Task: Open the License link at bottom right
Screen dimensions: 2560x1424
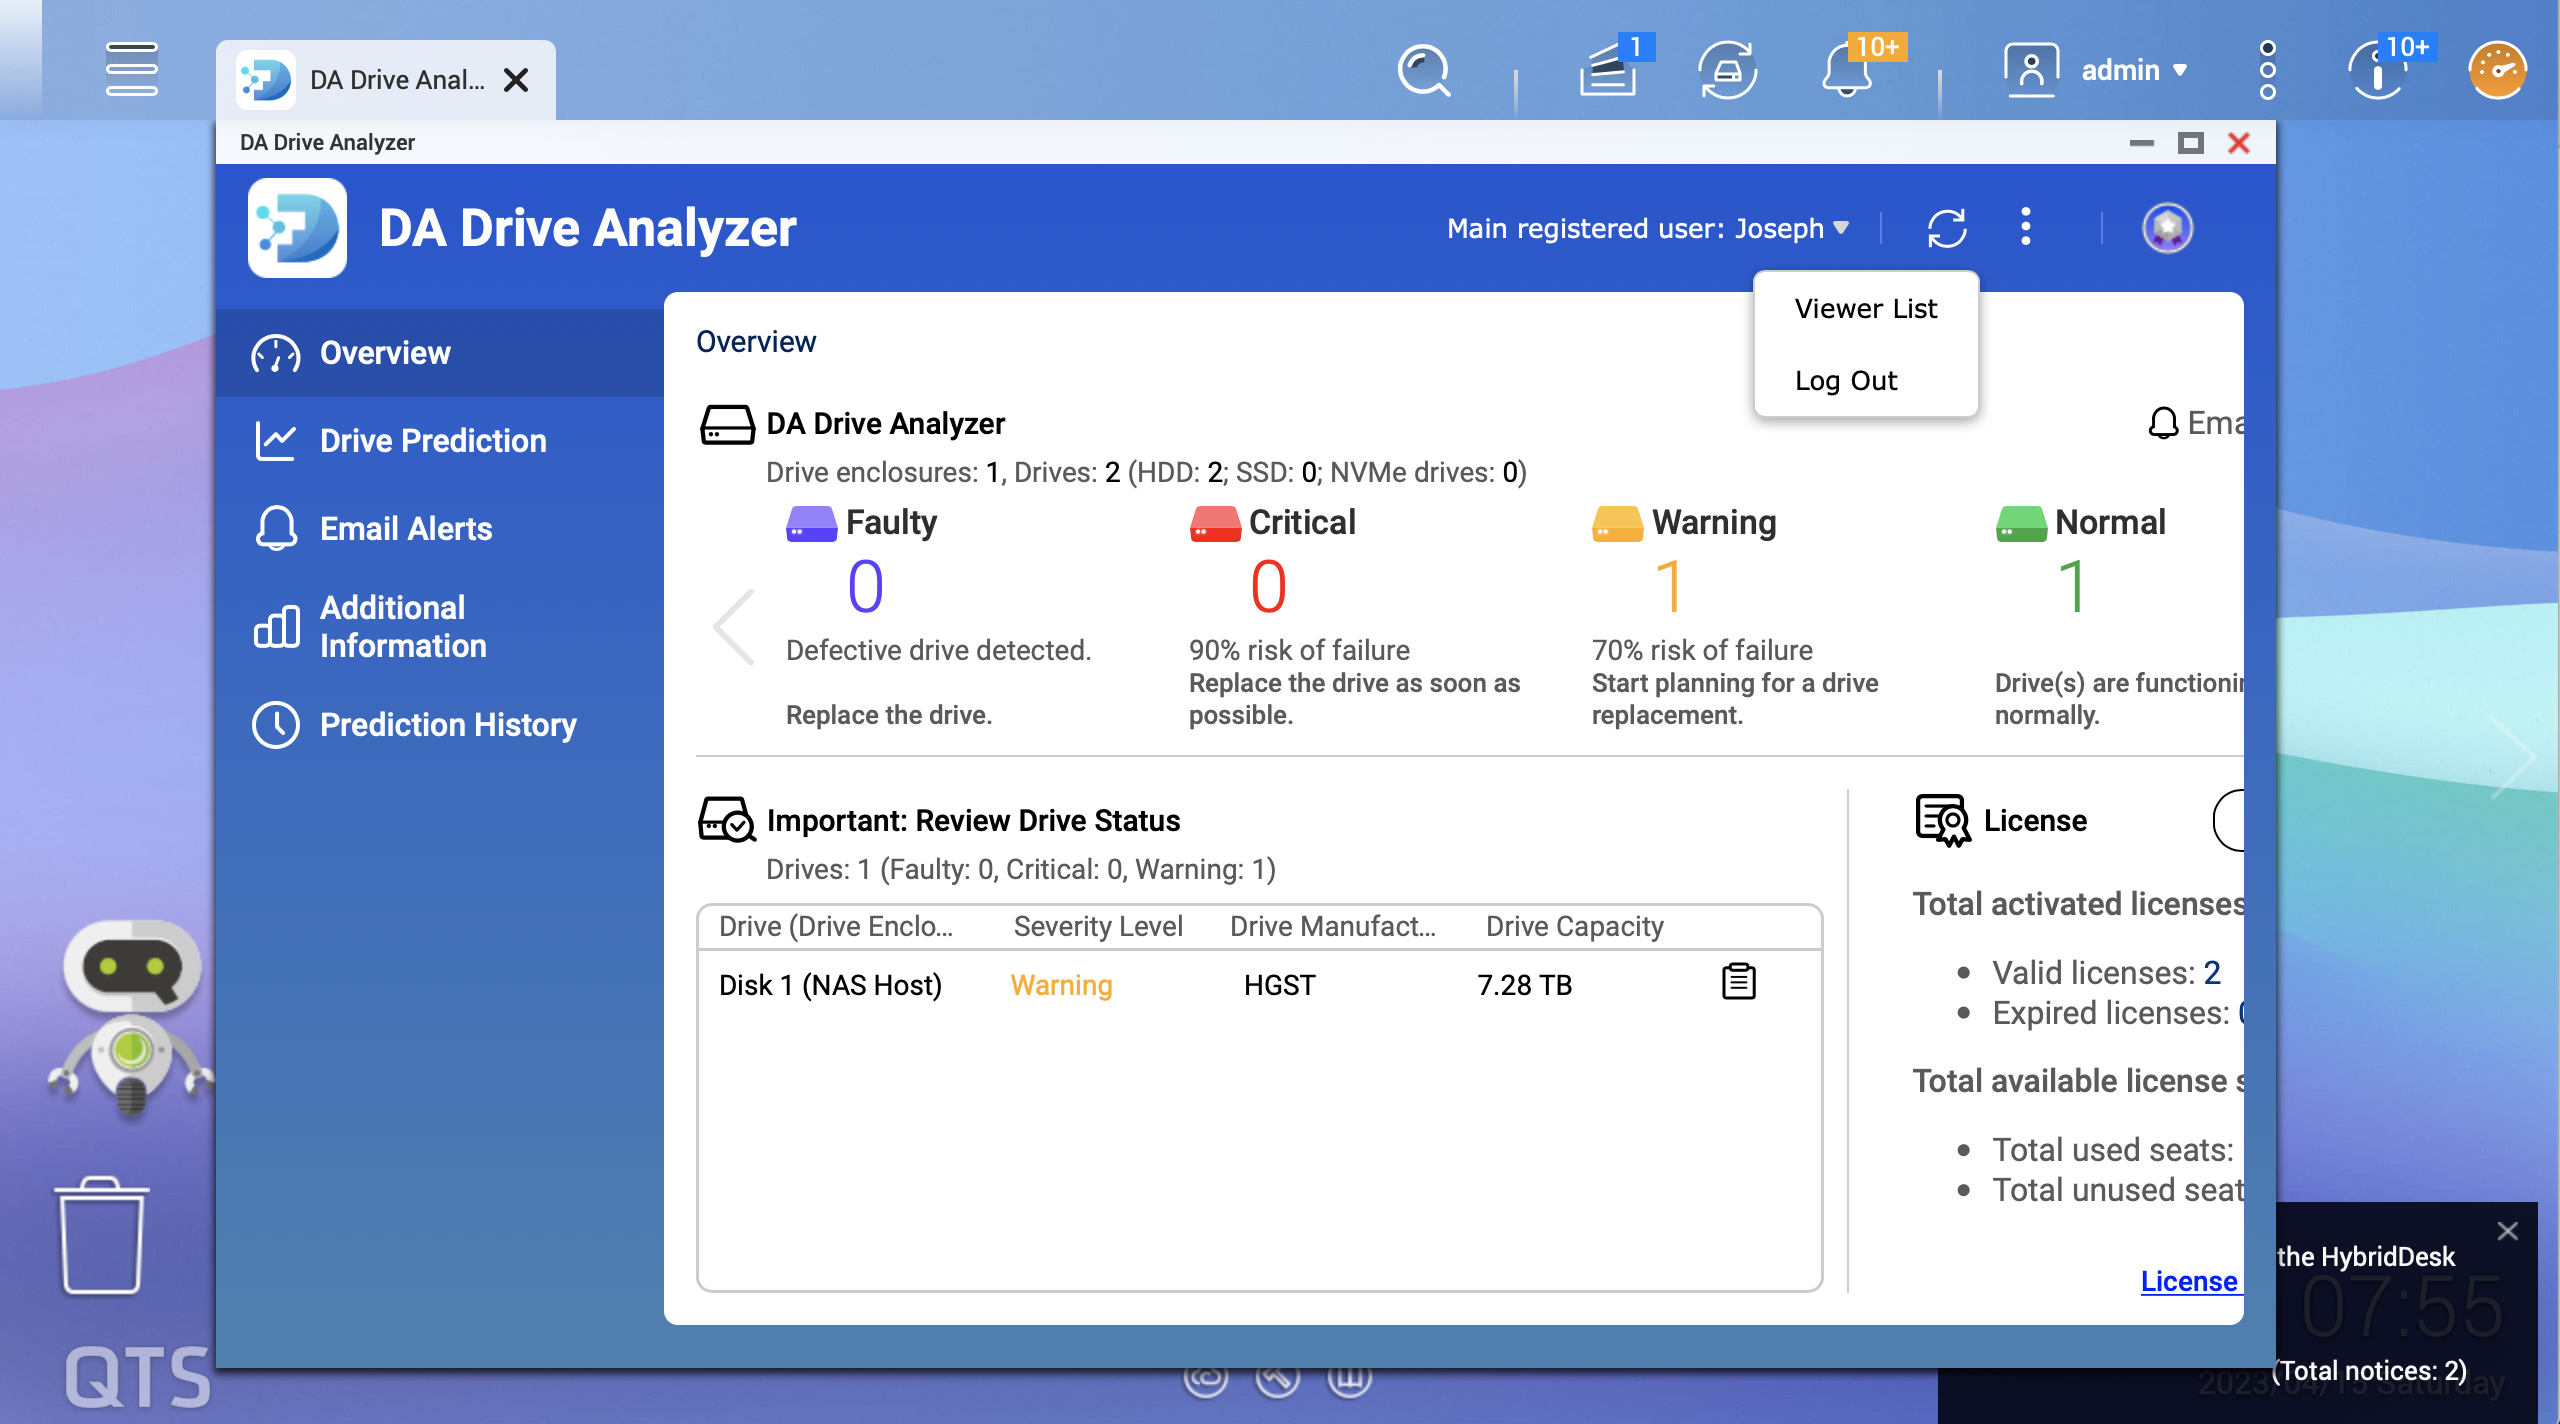Action: tap(2190, 1281)
